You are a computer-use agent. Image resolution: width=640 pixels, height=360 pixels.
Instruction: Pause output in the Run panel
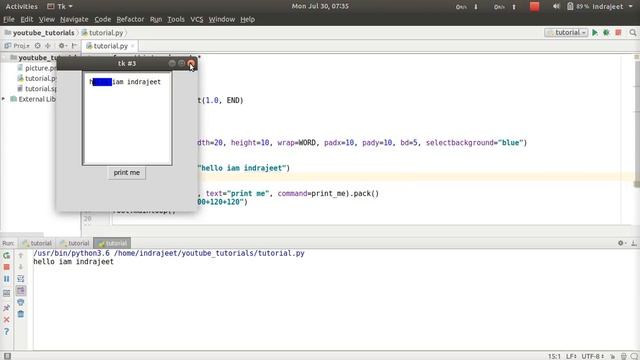click(x=7, y=279)
